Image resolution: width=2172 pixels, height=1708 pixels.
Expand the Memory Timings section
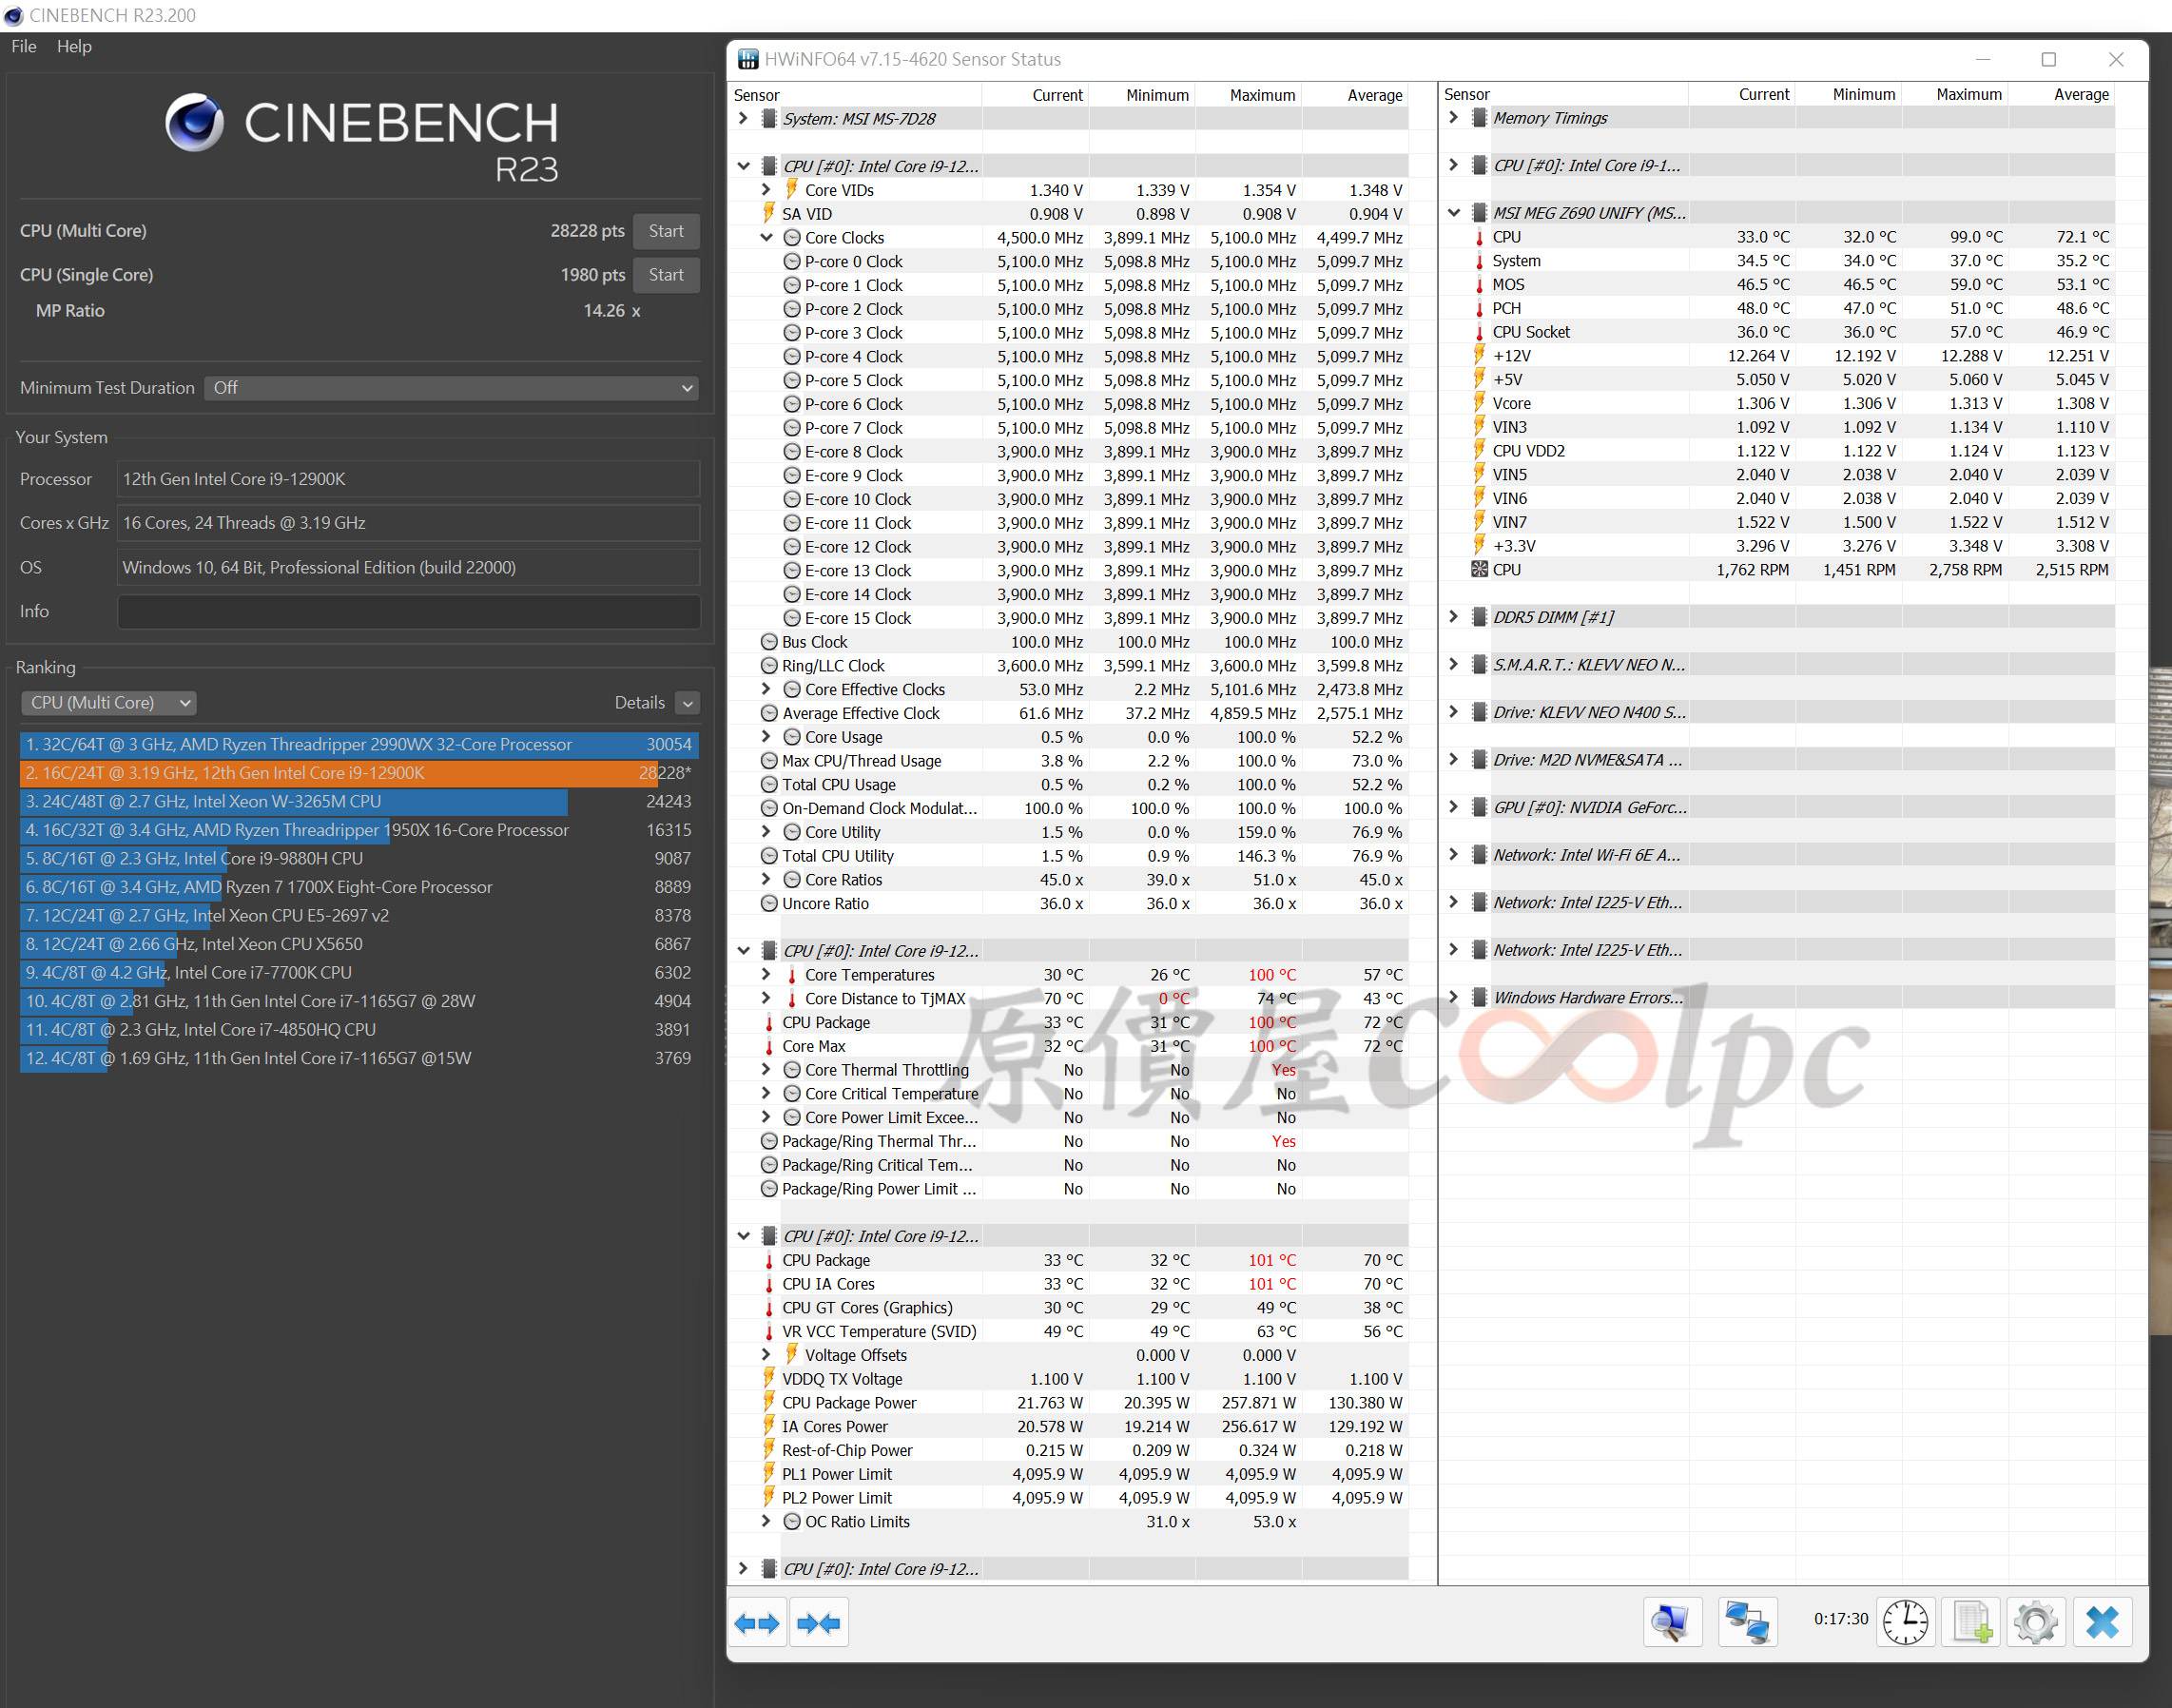pos(1454,117)
